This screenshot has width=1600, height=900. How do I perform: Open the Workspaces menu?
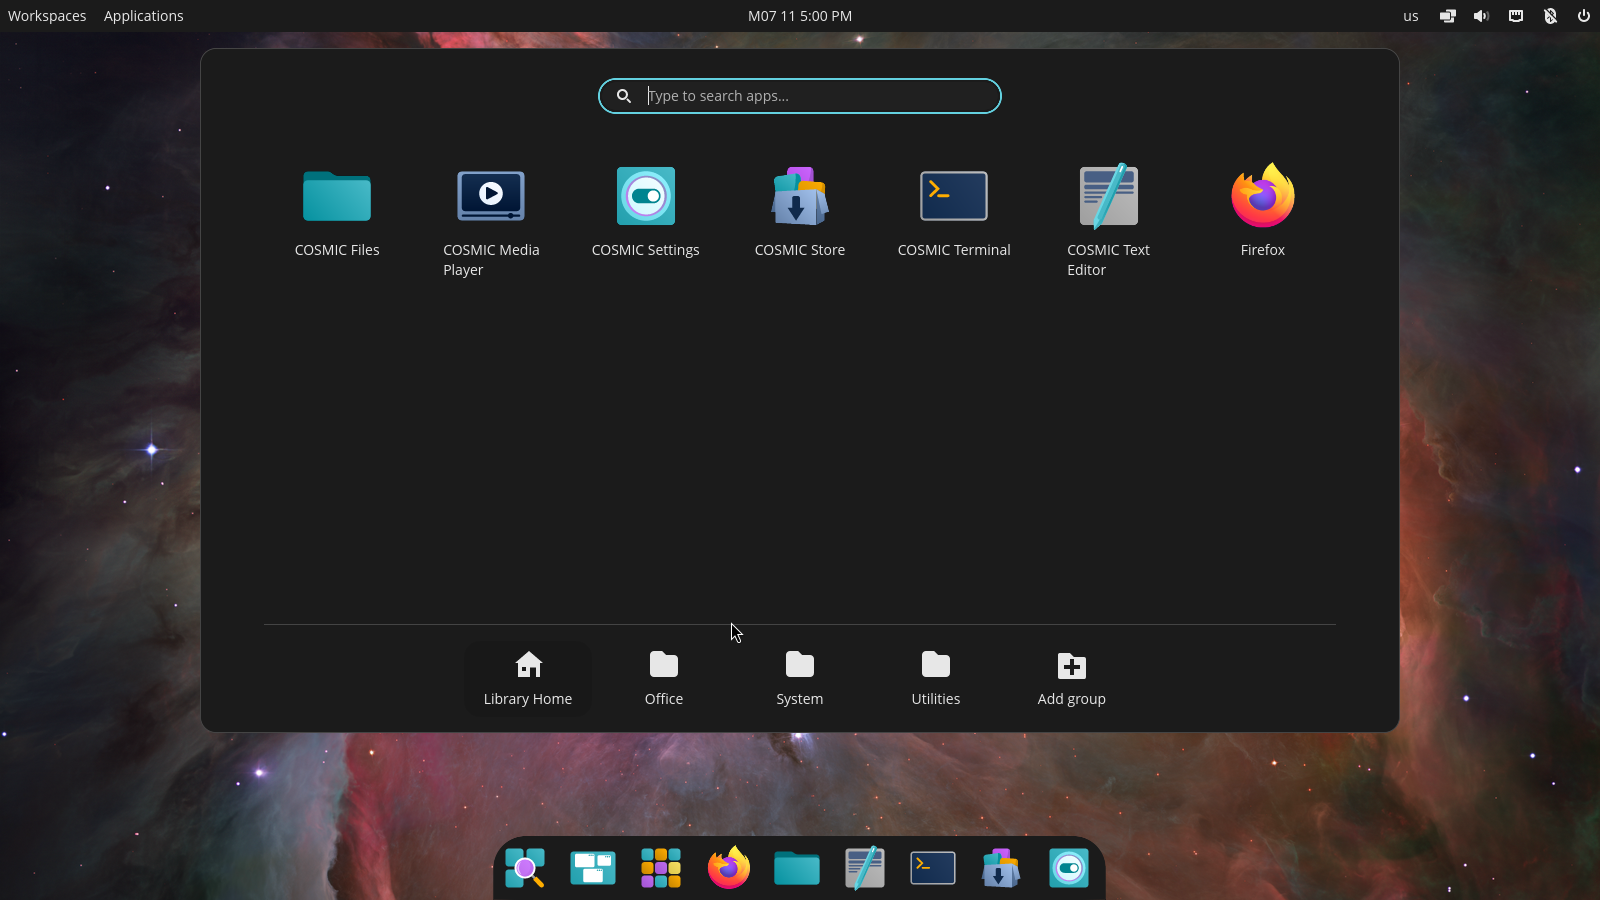click(46, 15)
